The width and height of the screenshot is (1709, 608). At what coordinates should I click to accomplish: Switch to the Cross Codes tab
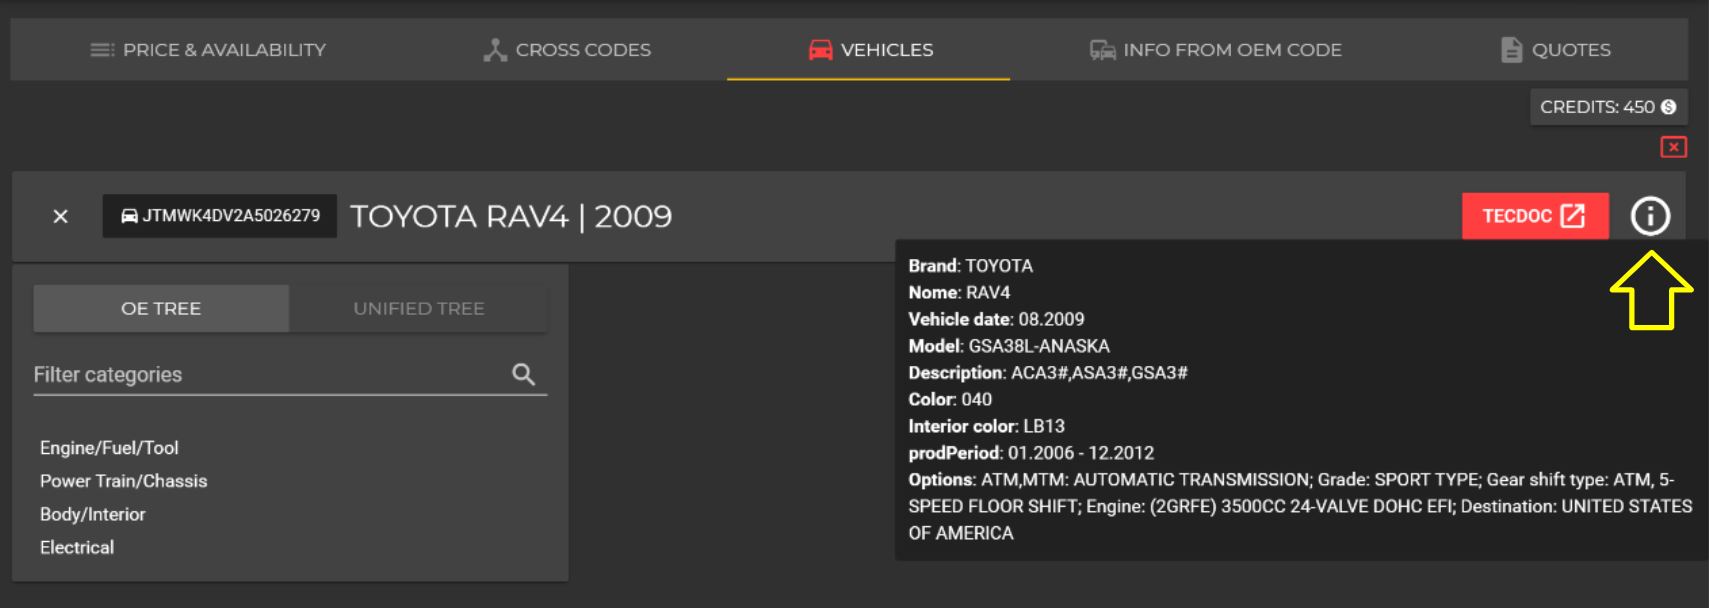(x=567, y=50)
